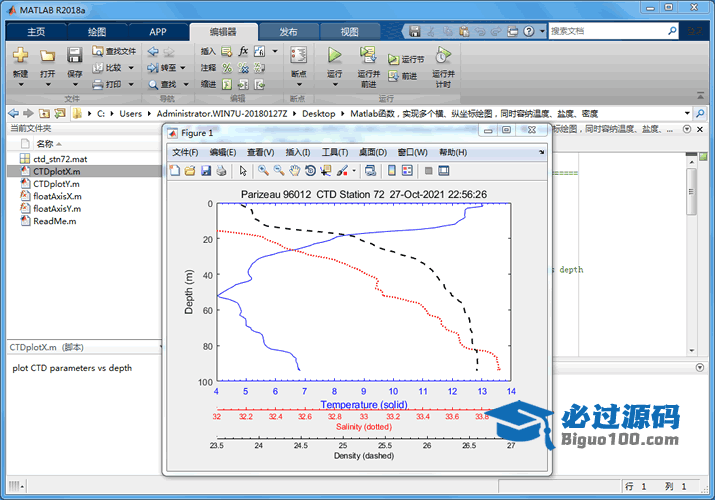Open the 帮助(H) menu in Figure 1
This screenshot has width=715, height=500.
tap(453, 152)
